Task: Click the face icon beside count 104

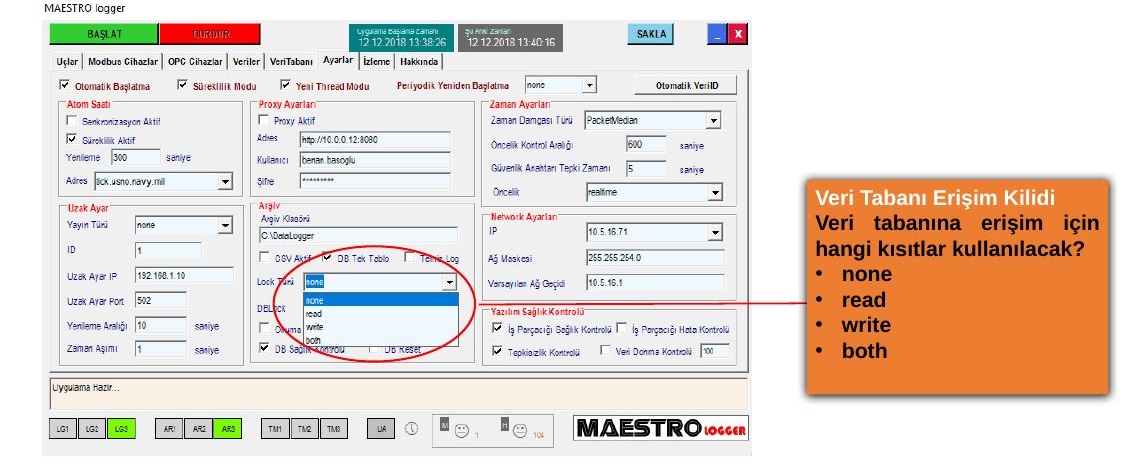Action: tap(519, 430)
